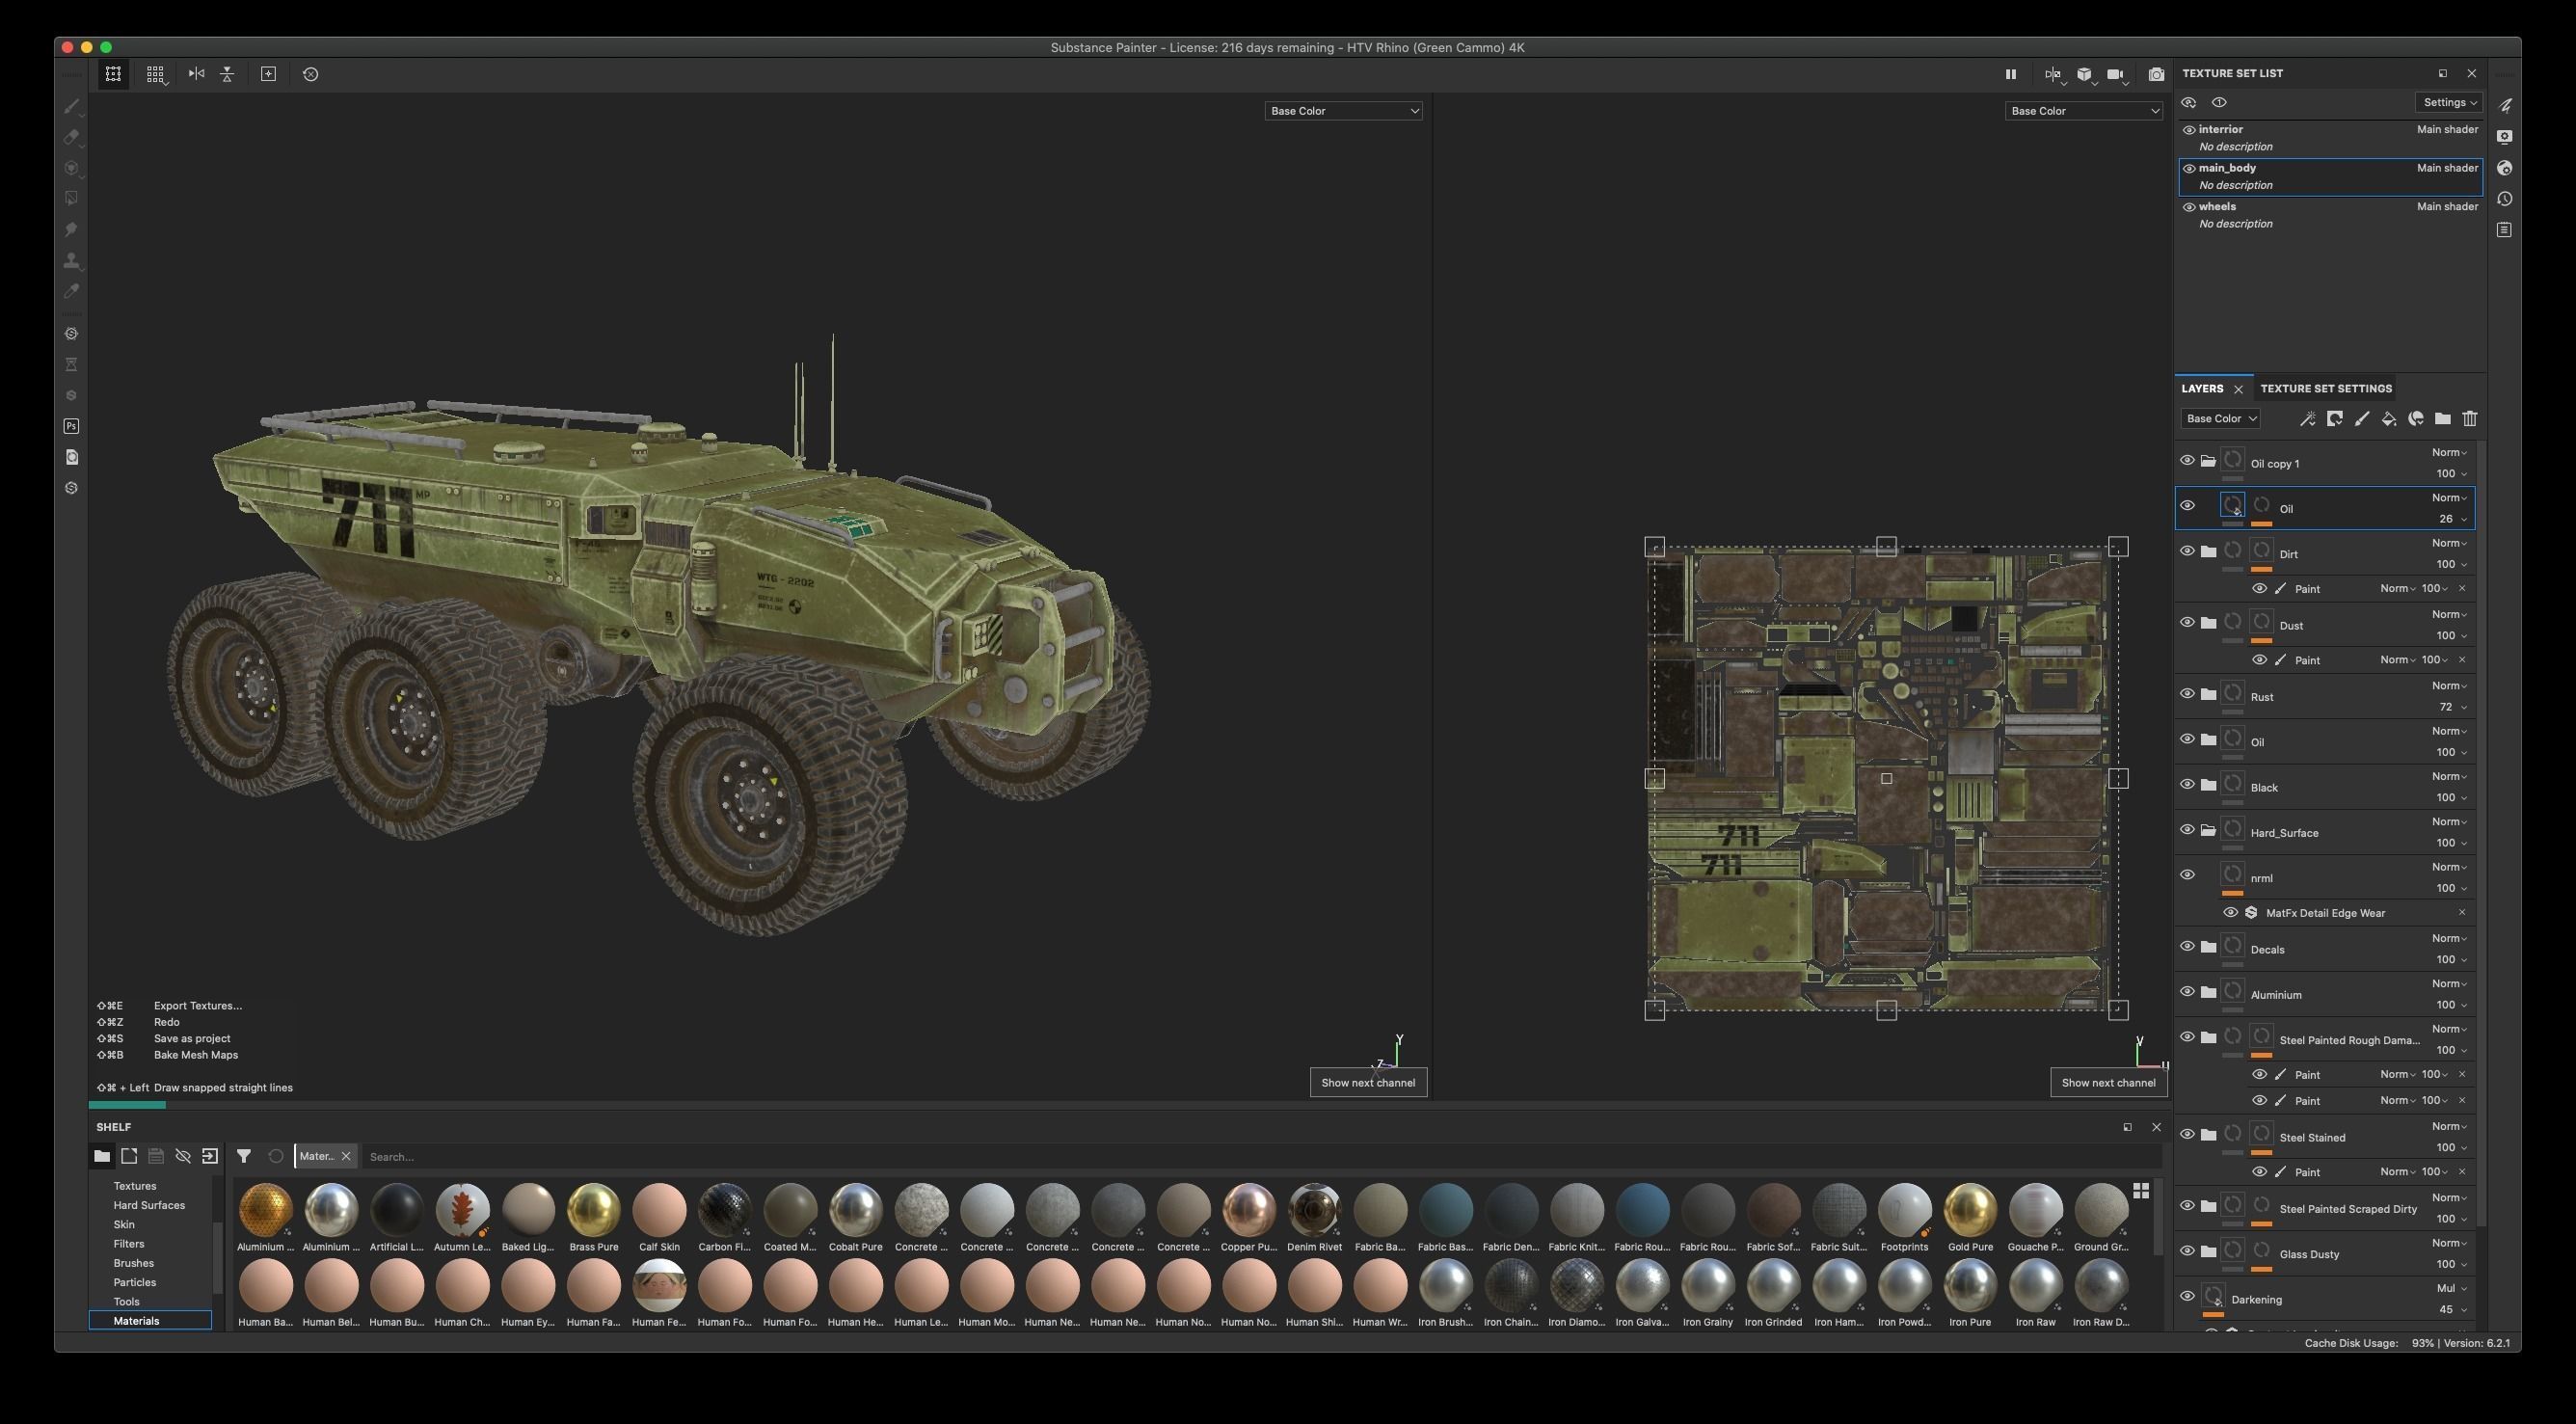
Task: Click the grid layout icon in top toolbar
Action: coord(155,74)
